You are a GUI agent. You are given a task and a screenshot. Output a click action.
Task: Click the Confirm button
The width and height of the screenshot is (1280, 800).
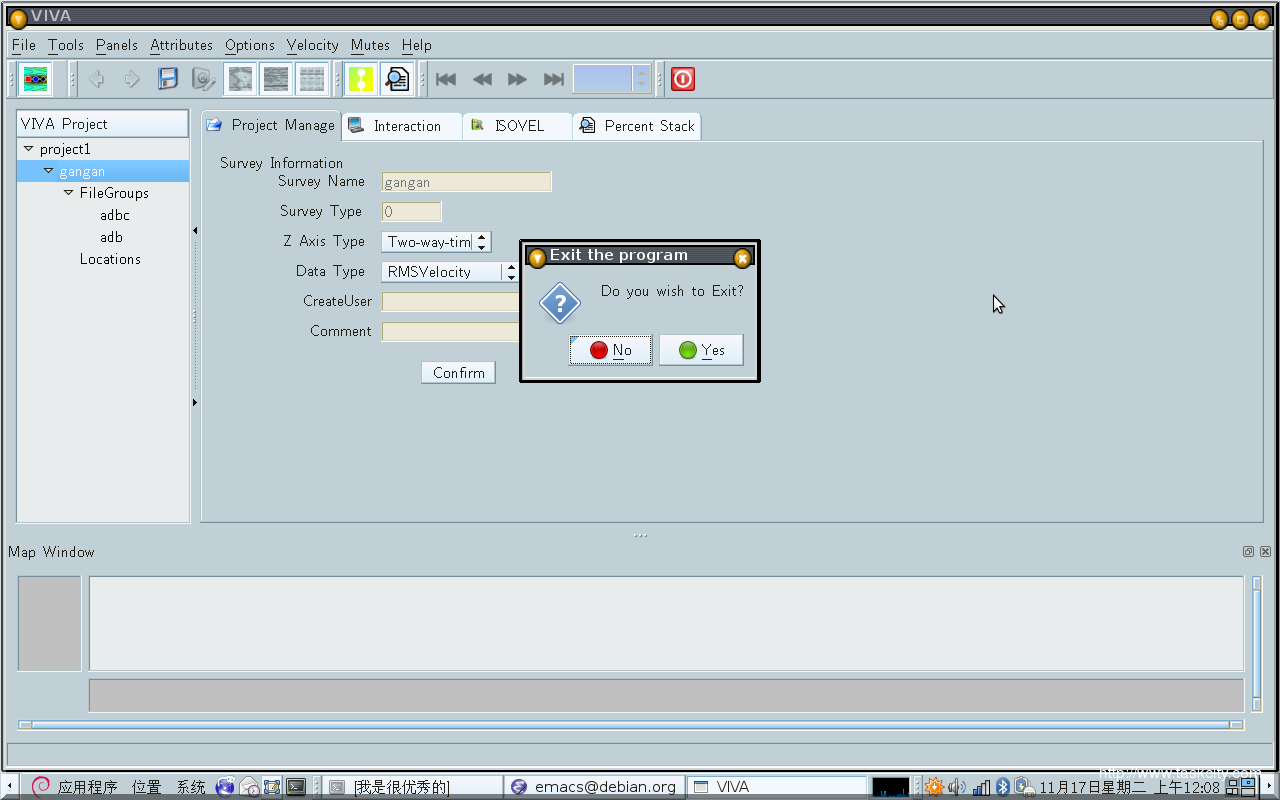click(458, 372)
